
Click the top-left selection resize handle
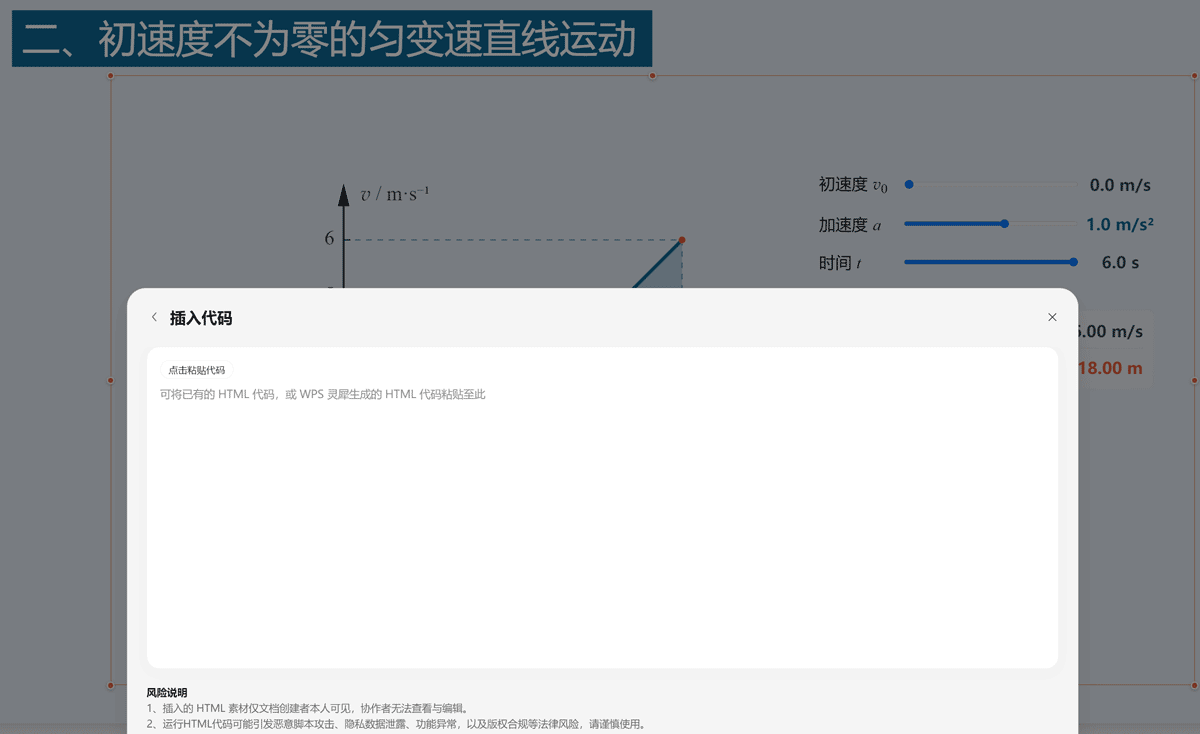[x=111, y=76]
